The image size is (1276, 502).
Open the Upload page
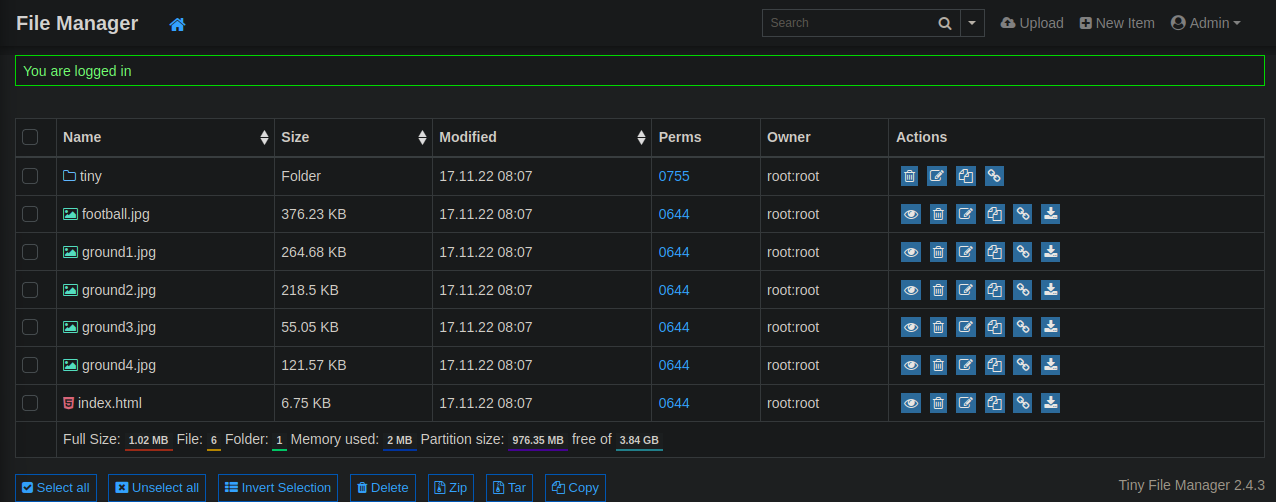(x=1032, y=23)
